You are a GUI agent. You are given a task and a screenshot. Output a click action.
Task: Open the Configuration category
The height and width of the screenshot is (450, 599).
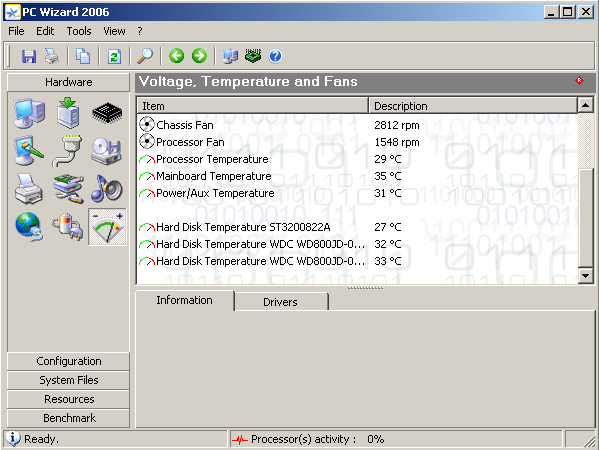click(x=68, y=361)
